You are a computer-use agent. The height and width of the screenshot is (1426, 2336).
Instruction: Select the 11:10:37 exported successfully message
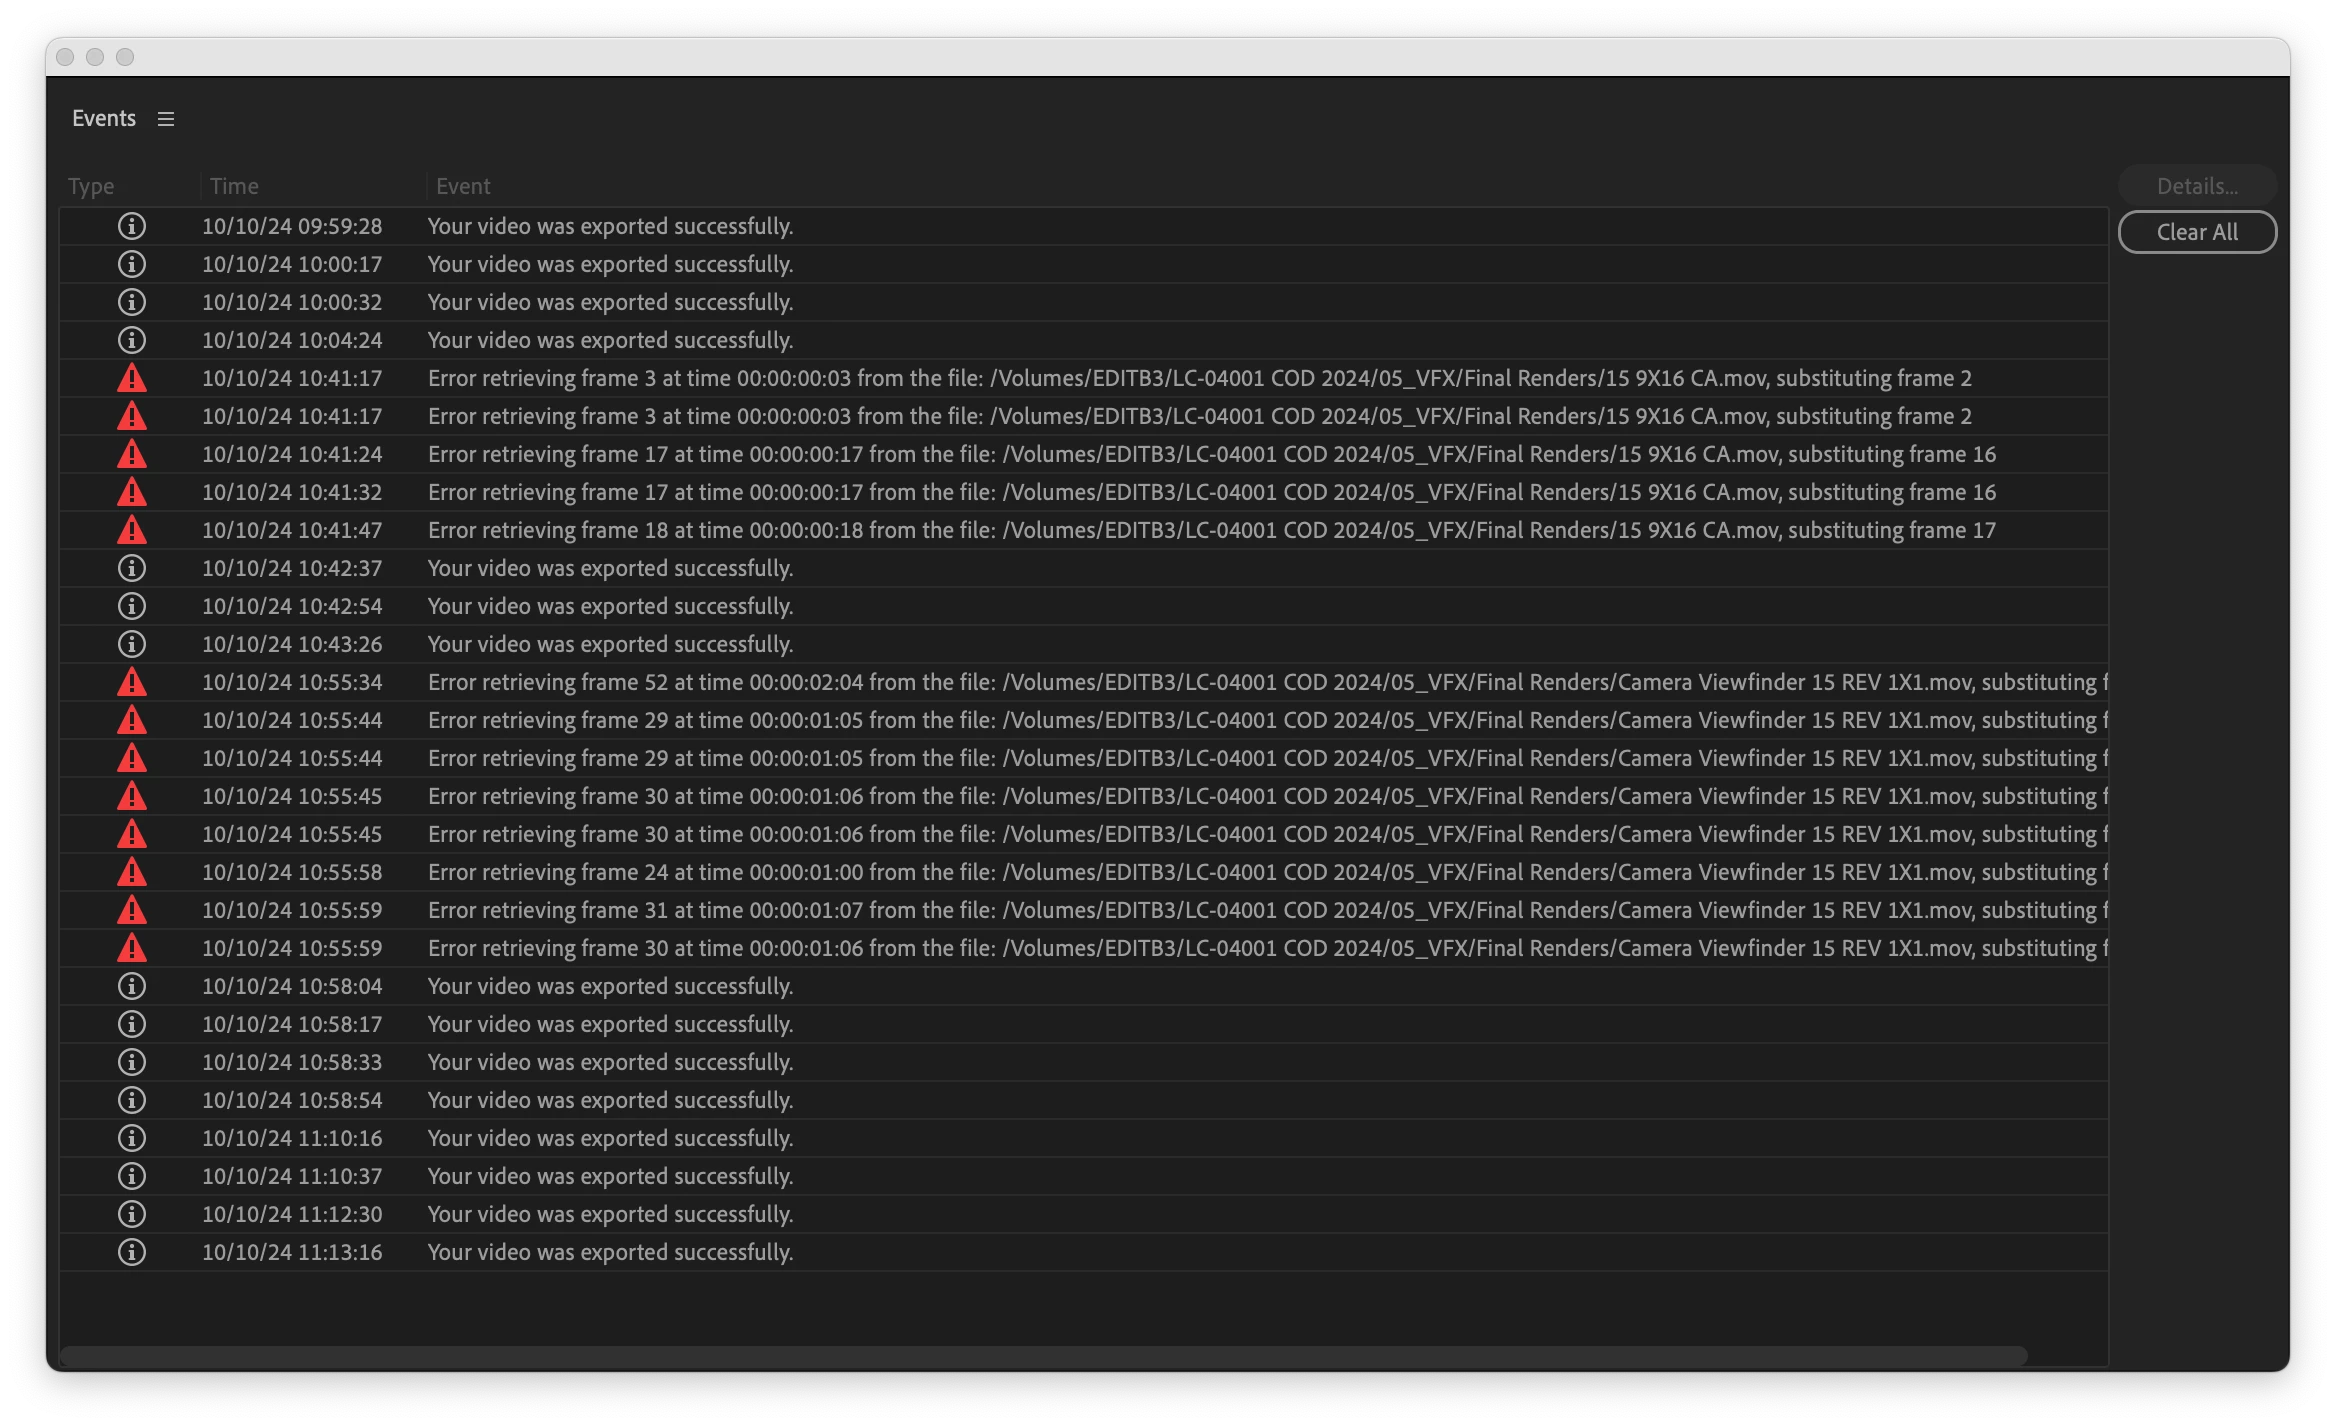[x=610, y=1176]
